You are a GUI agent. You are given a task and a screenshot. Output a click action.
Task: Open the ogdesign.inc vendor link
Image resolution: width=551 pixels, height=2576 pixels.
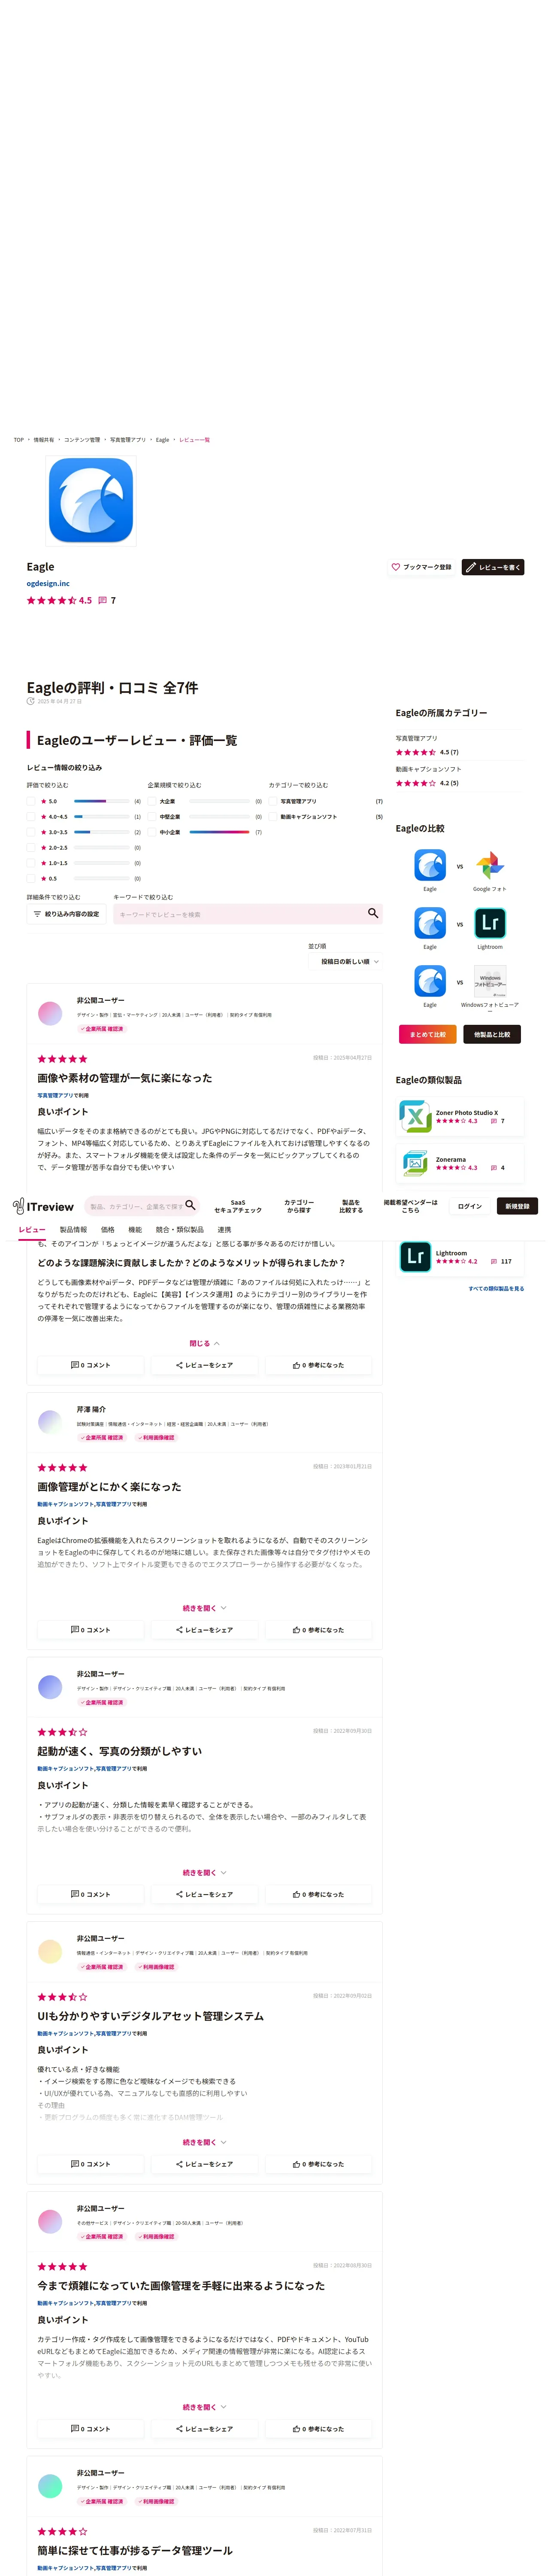click(x=48, y=583)
